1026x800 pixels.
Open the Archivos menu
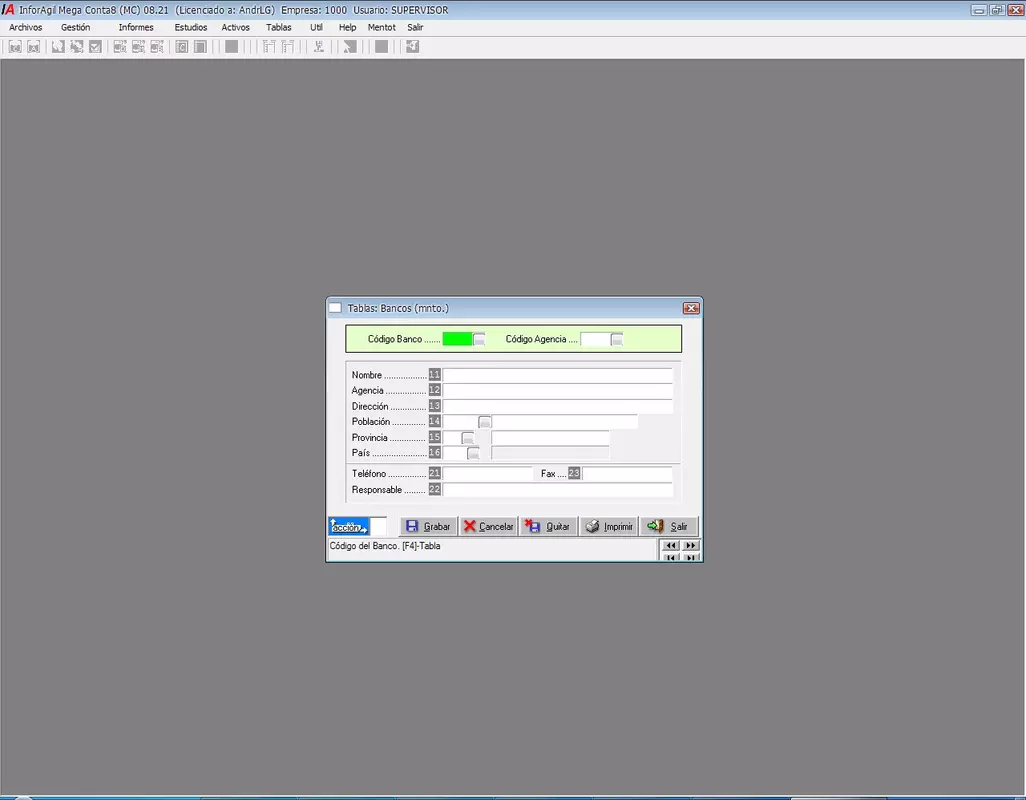point(26,27)
